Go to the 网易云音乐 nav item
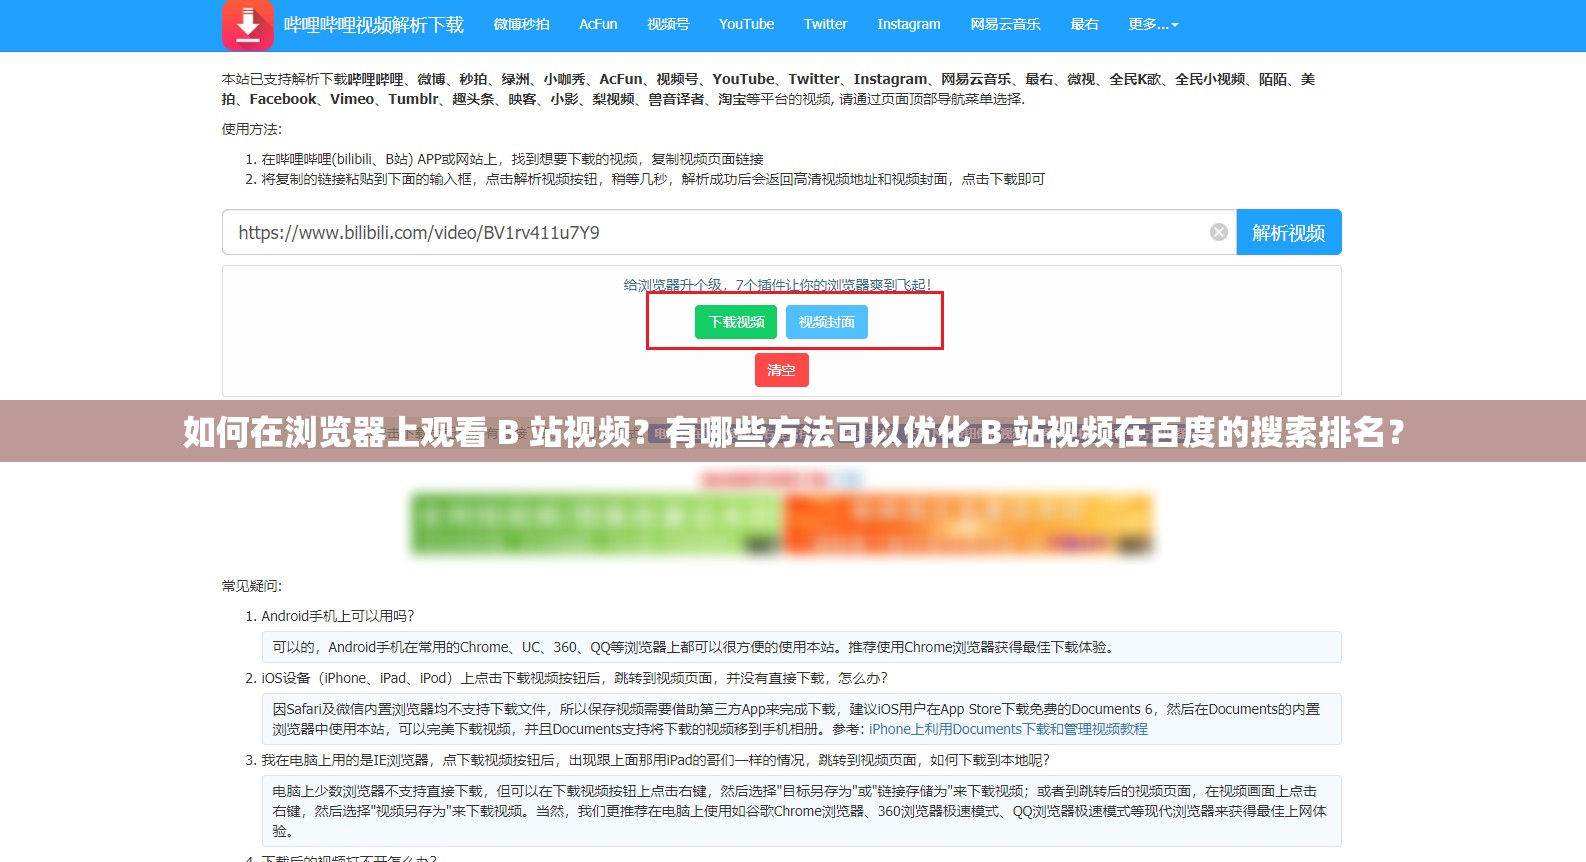Image resolution: width=1586 pixels, height=862 pixels. point(1005,24)
